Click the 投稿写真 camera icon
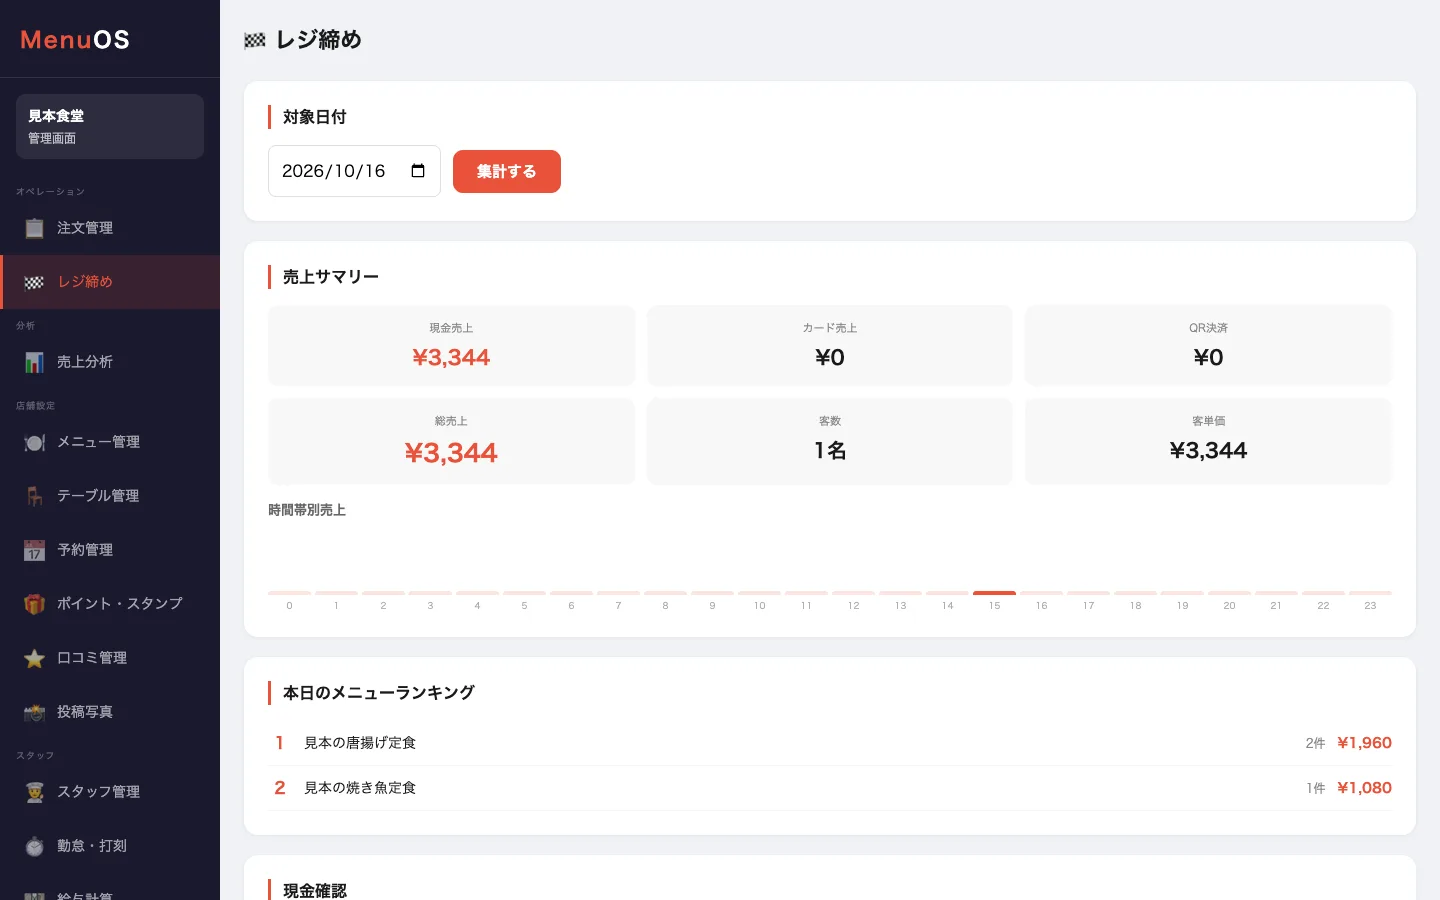The width and height of the screenshot is (1440, 900). [x=34, y=712]
